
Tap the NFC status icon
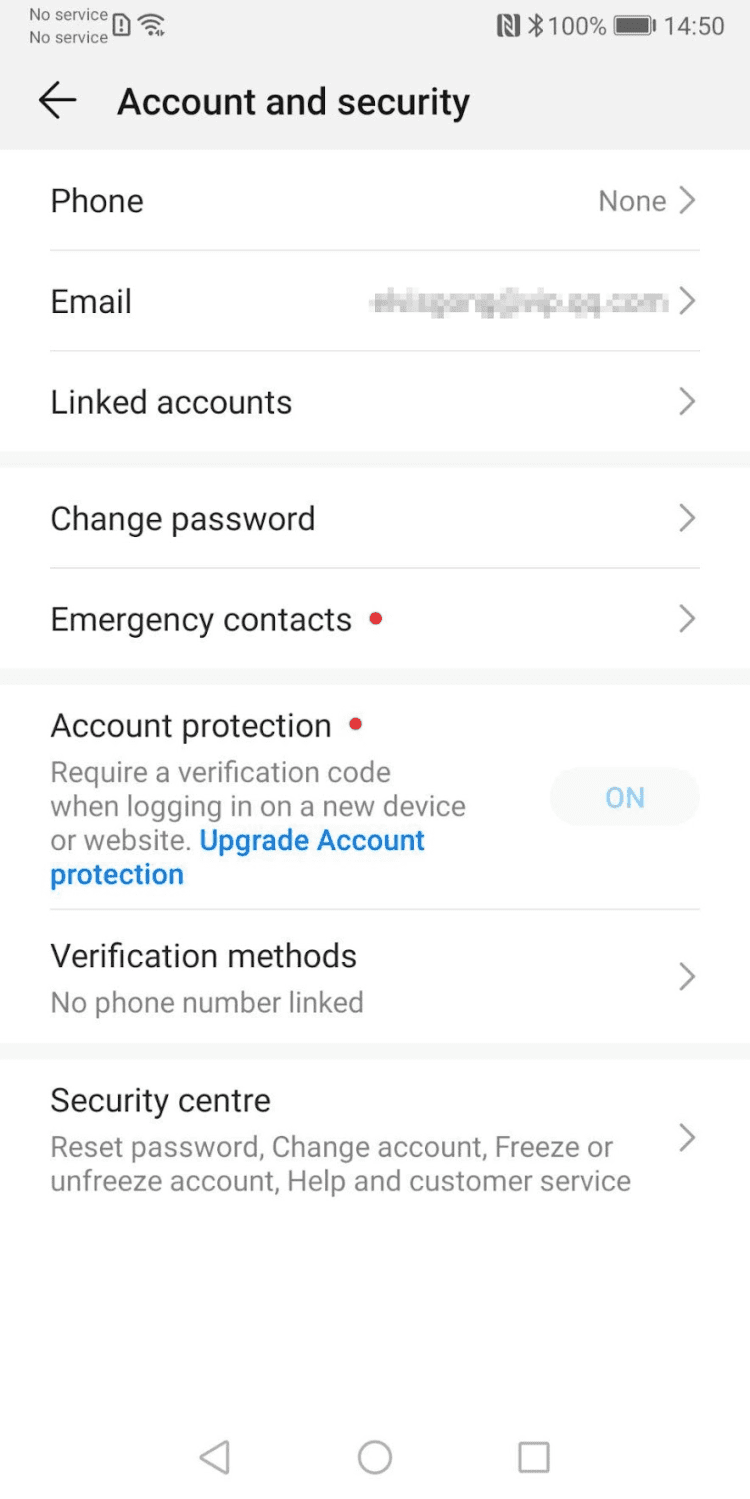click(x=508, y=26)
